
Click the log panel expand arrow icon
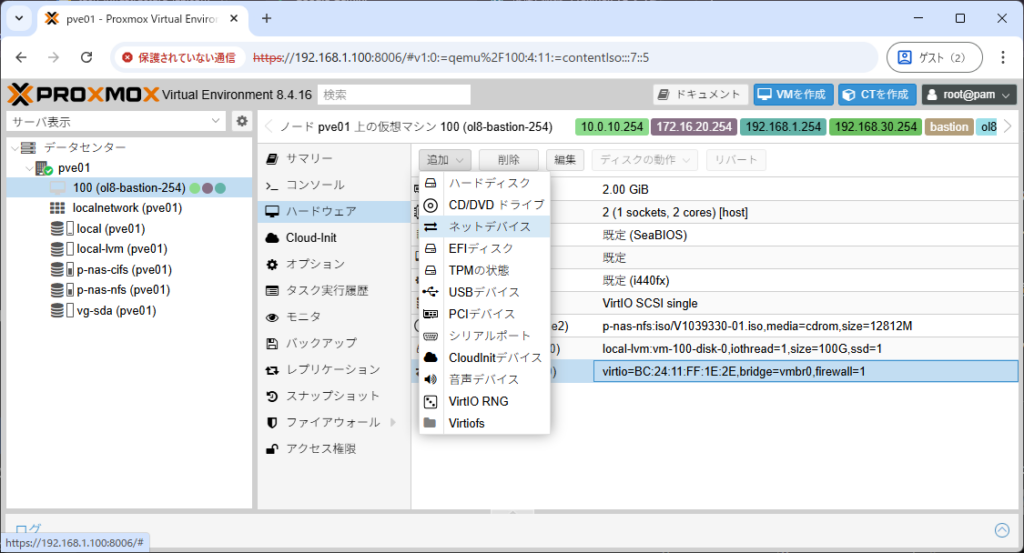(1002, 530)
